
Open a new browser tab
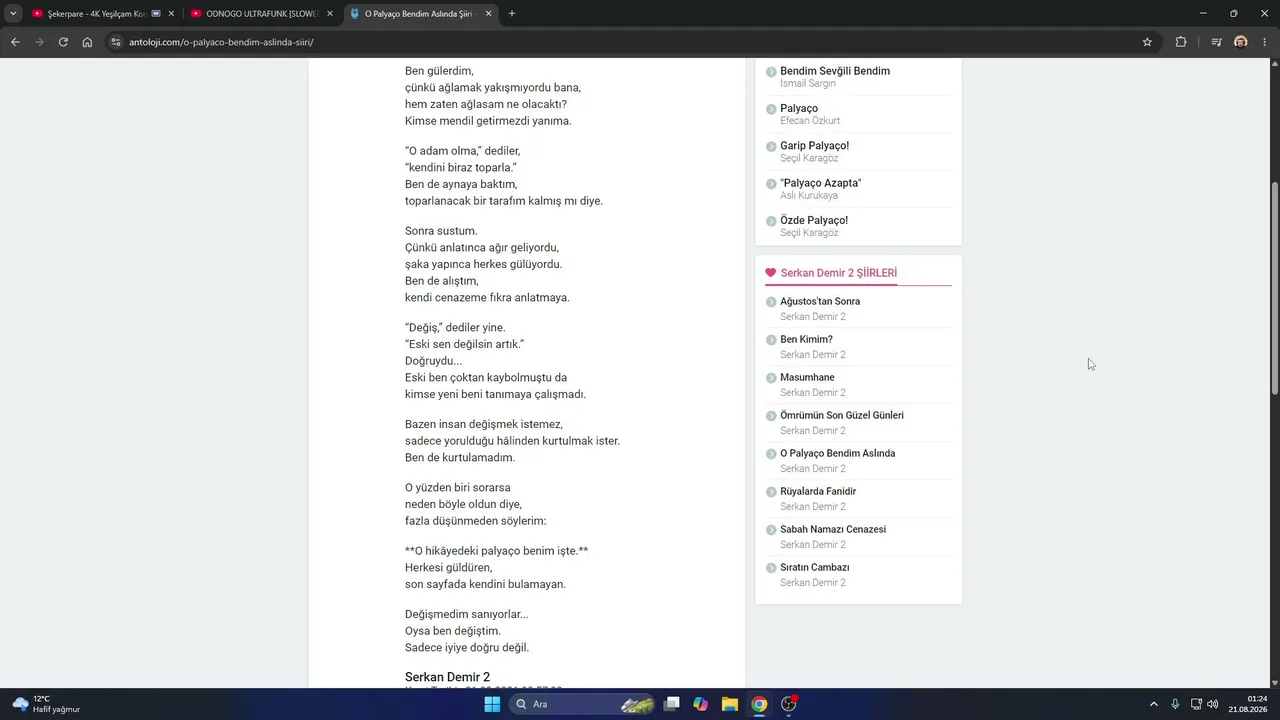coord(512,14)
